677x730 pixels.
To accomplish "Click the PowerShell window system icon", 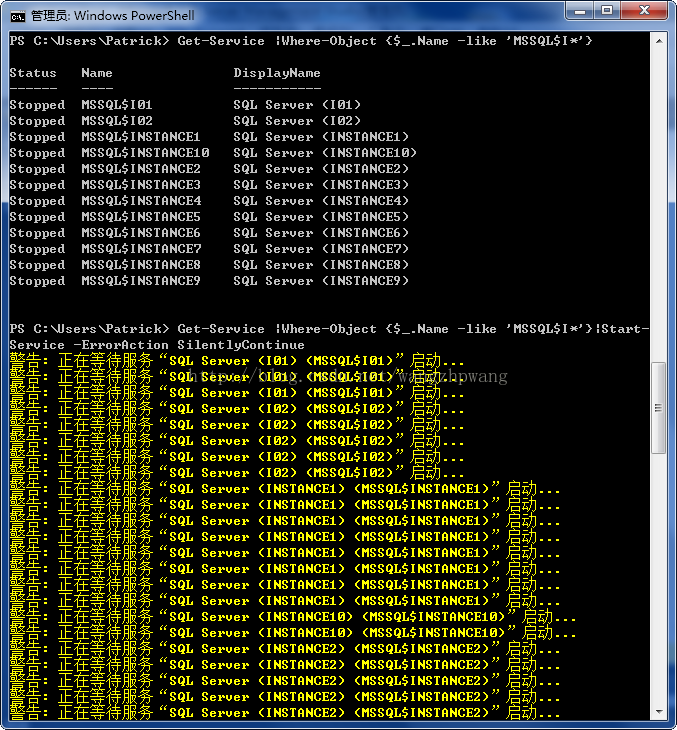I will (x=17, y=16).
